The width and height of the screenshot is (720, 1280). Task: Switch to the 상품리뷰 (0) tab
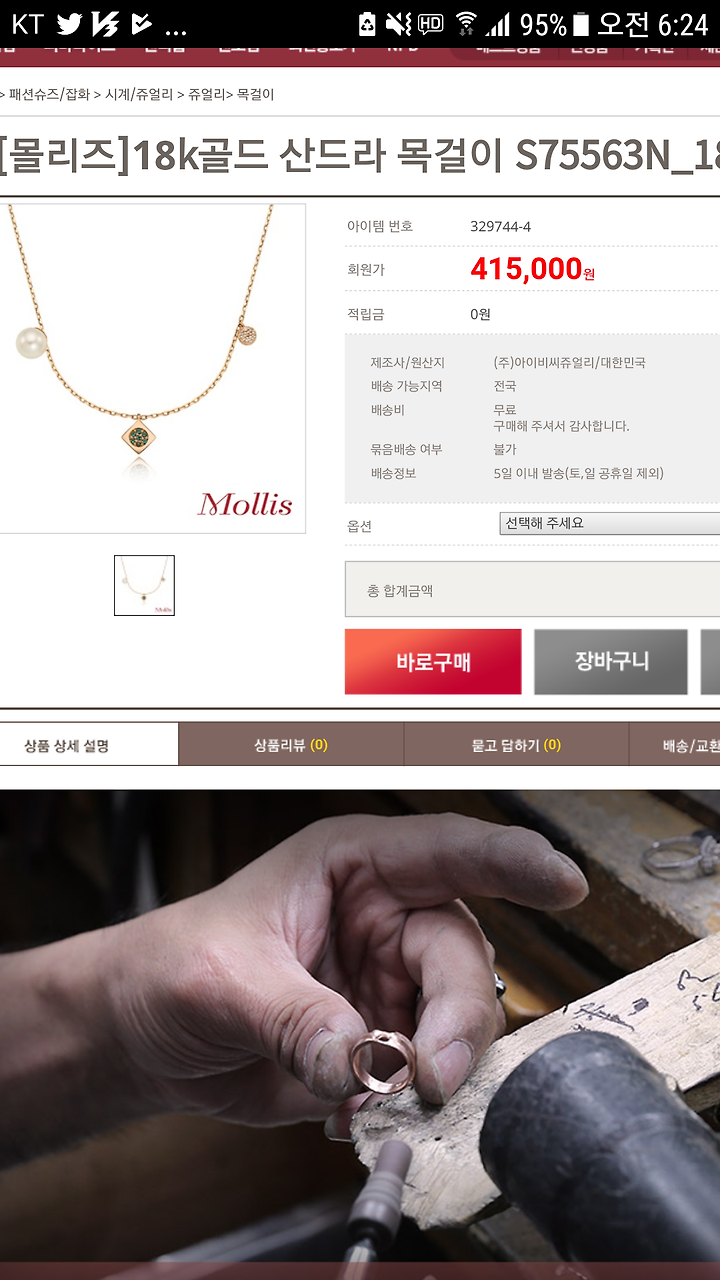tap(291, 745)
